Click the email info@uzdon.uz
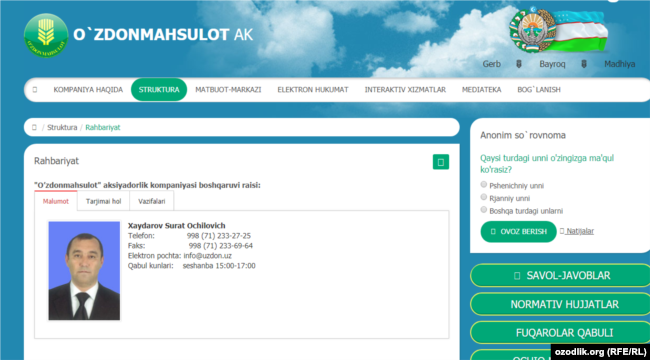Viewport: 650px width, 360px height. click(x=208, y=255)
